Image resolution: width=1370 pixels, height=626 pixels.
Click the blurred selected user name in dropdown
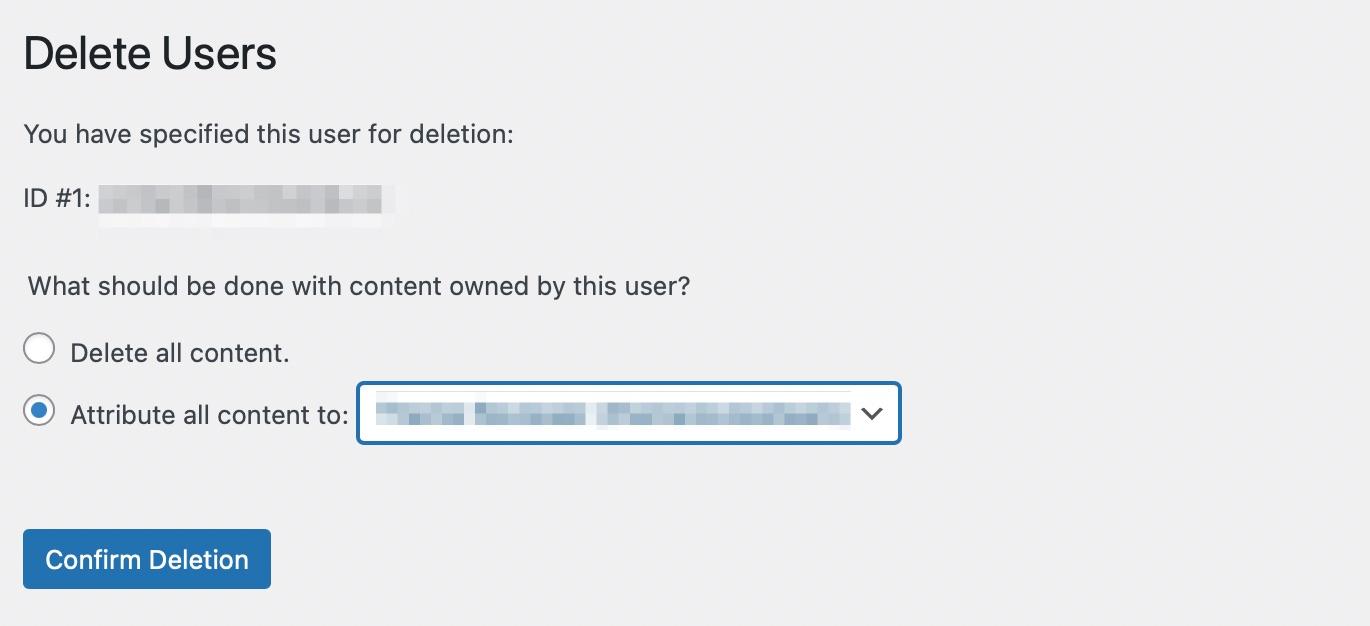click(612, 413)
